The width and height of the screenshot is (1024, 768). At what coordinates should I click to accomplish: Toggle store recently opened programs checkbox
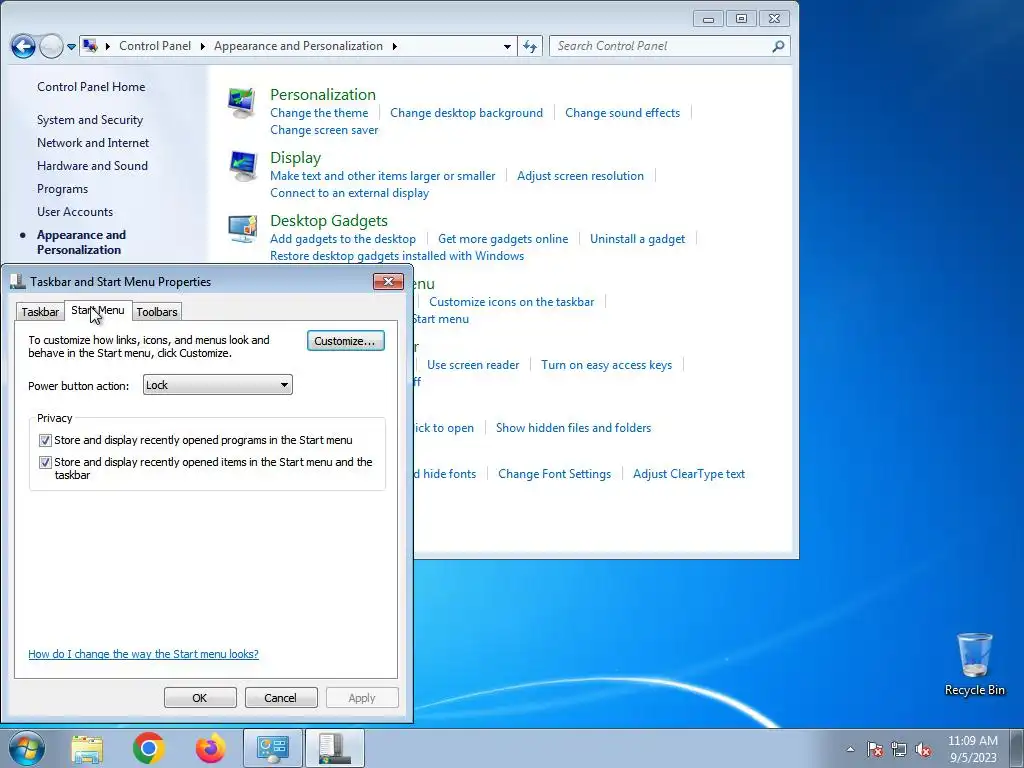point(45,440)
